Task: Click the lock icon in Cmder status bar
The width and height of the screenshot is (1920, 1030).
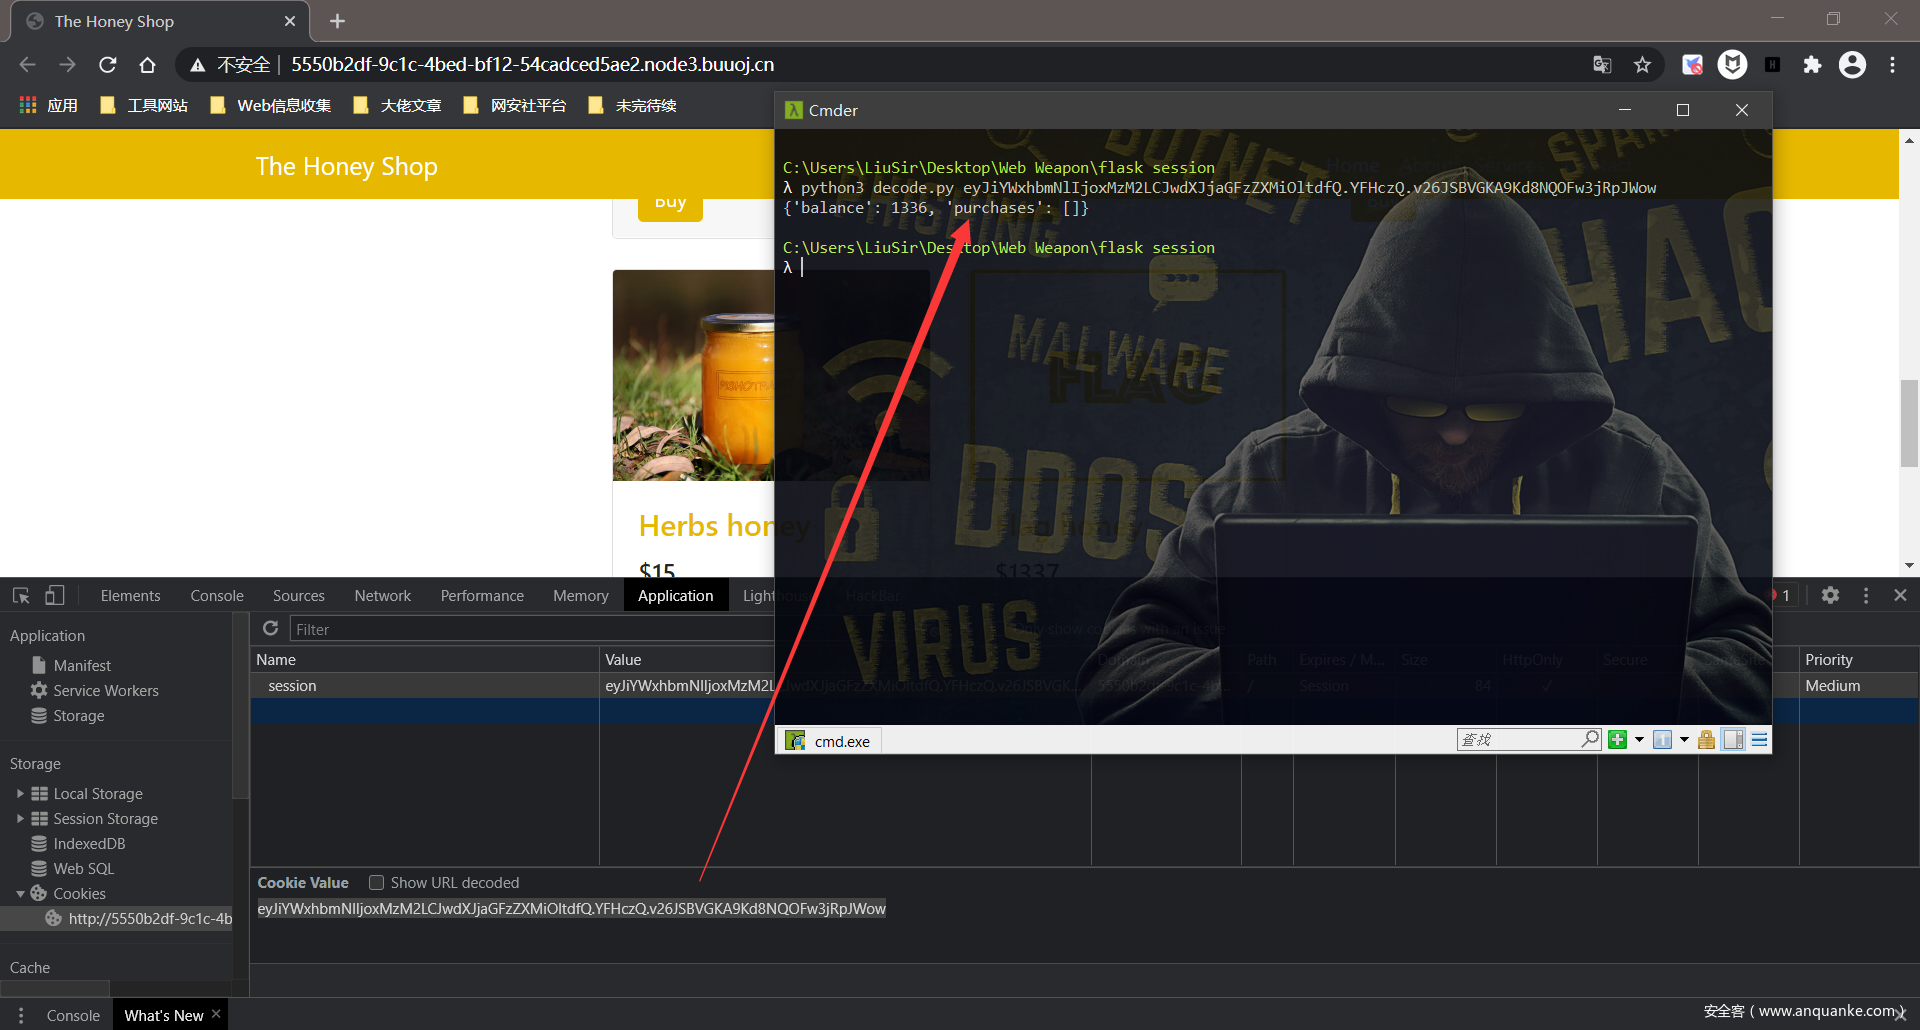Action: 1706,740
